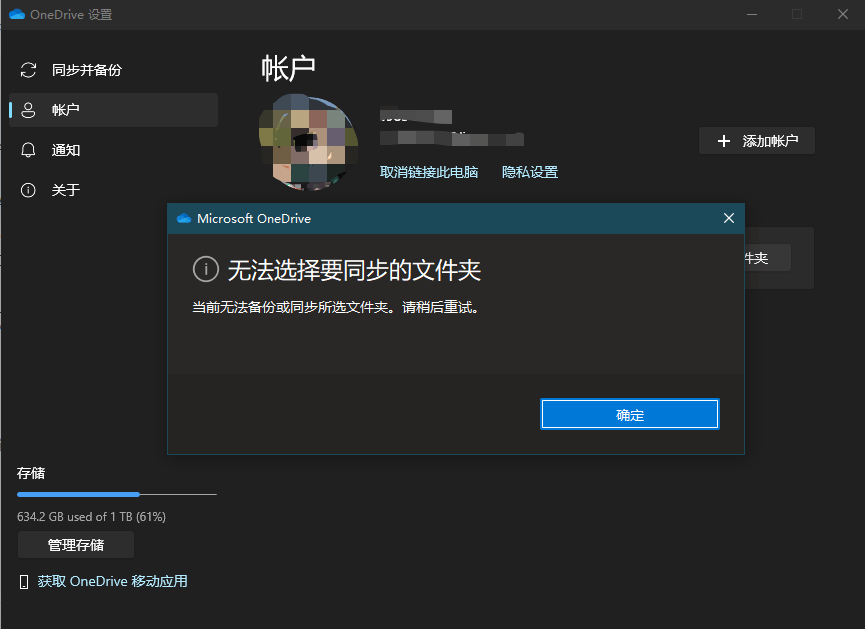Screen dimensions: 865x629
Task: Open the 帐户 sidebar tab
Action: [114, 110]
